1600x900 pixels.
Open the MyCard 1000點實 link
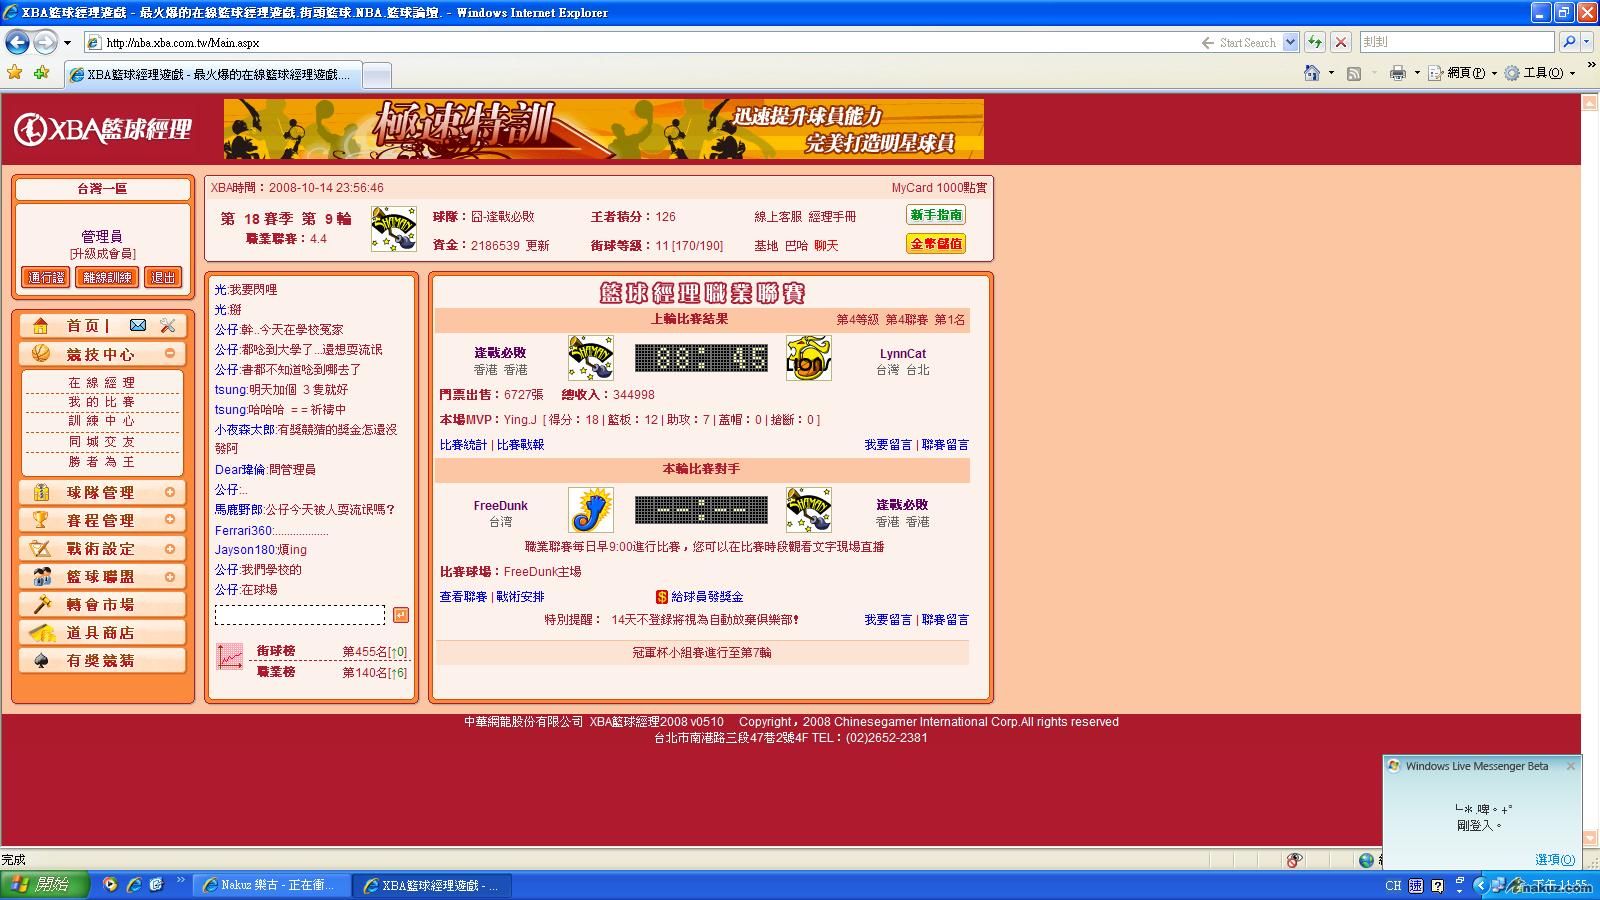click(939, 188)
